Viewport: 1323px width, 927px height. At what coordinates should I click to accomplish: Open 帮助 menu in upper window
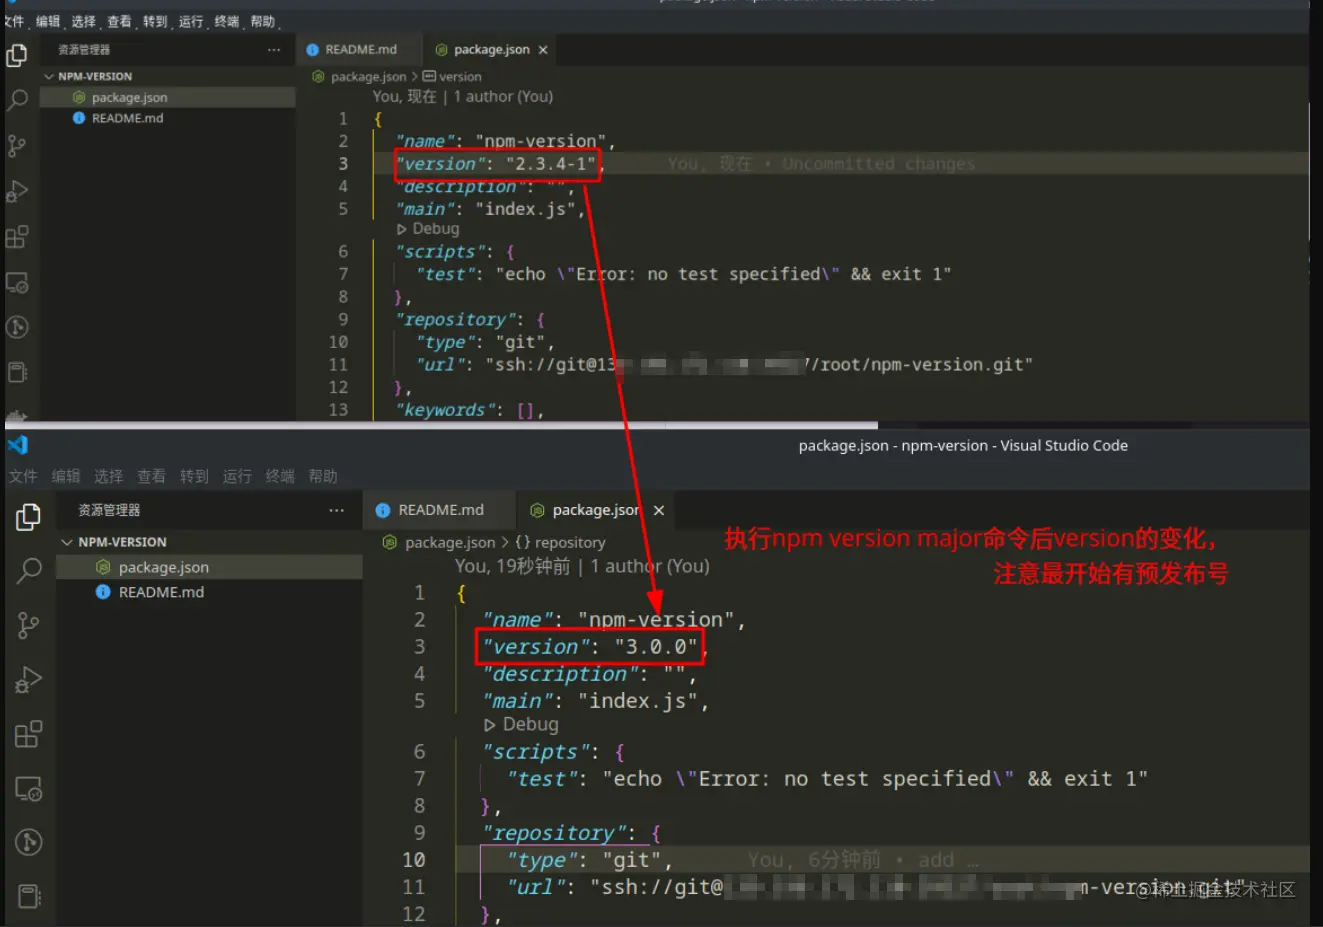click(263, 21)
